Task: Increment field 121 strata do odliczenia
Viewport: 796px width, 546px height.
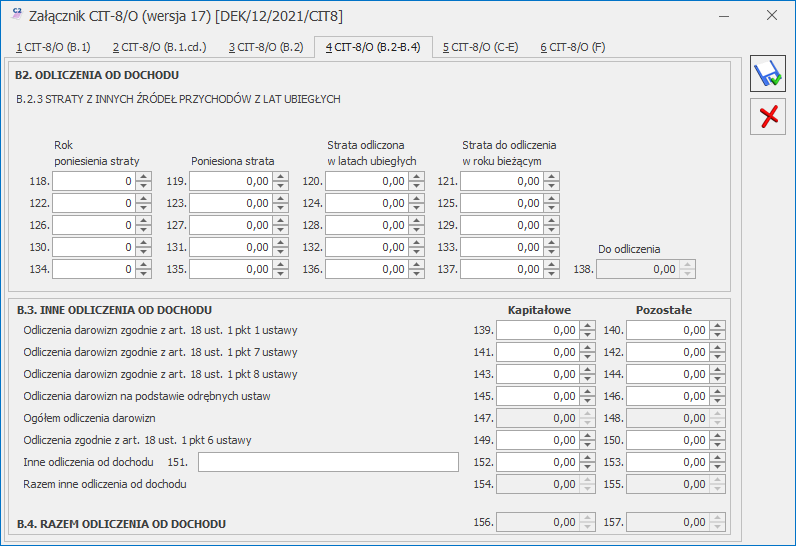Action: 551,176
